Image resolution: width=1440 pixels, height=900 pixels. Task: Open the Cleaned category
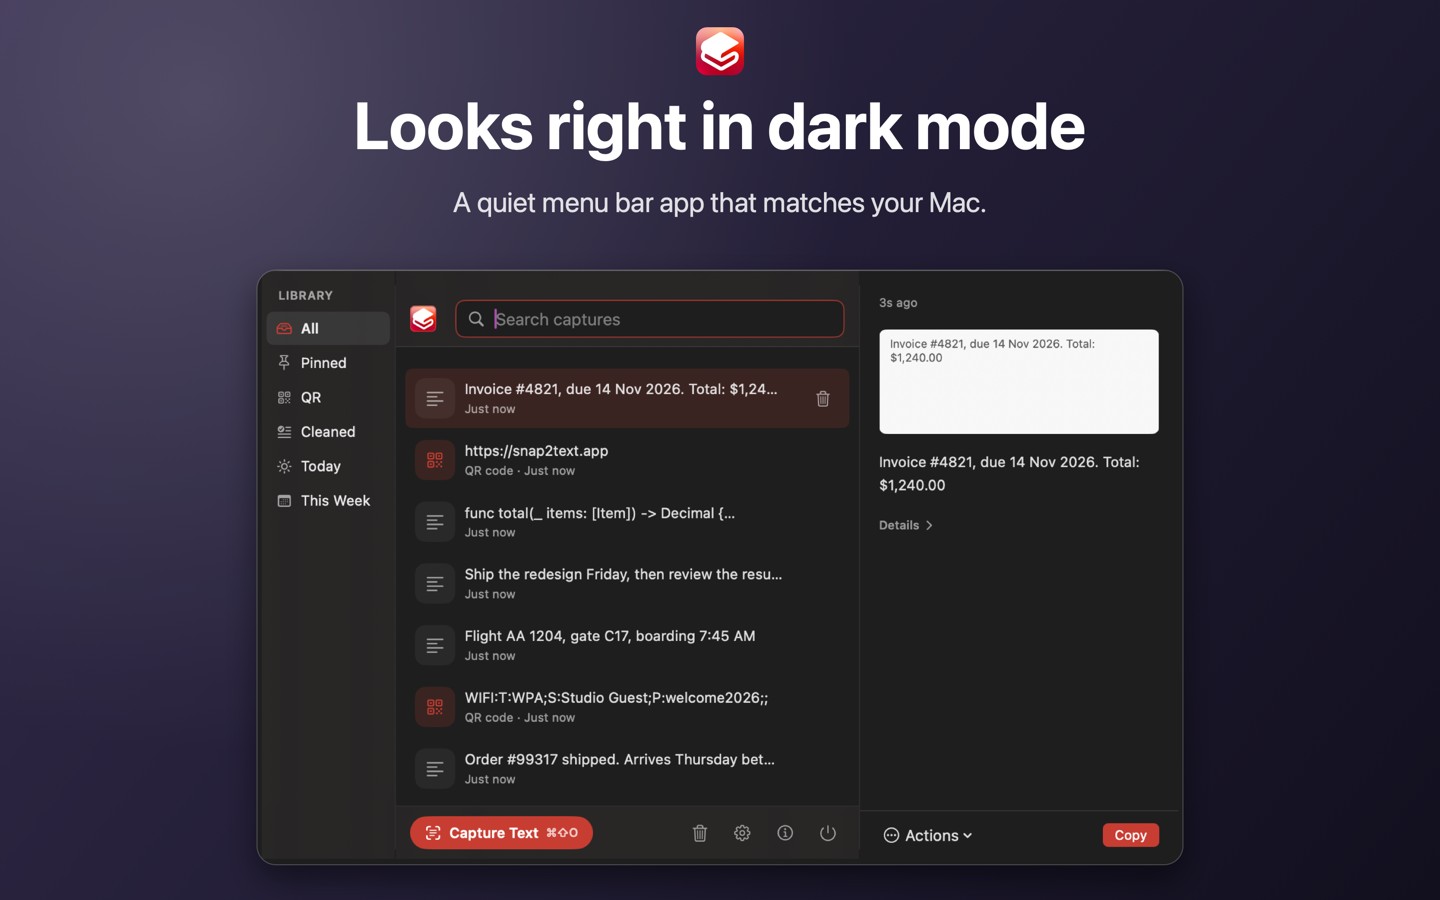[x=328, y=432]
